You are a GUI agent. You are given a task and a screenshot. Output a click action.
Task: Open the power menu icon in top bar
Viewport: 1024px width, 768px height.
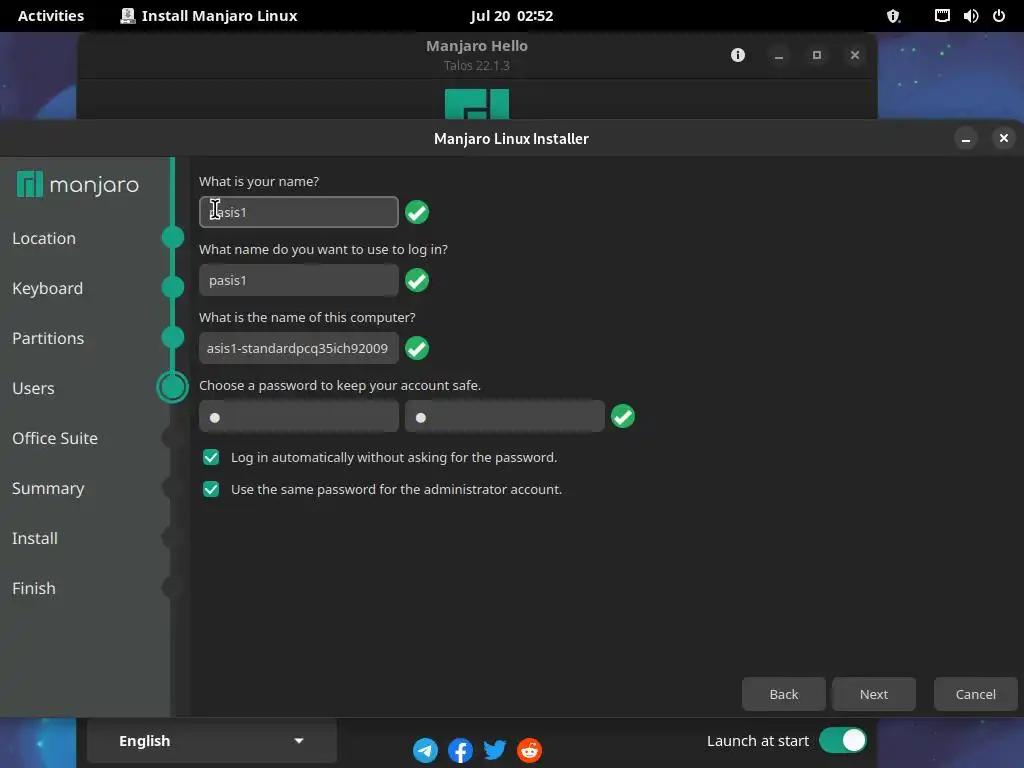pos(999,16)
